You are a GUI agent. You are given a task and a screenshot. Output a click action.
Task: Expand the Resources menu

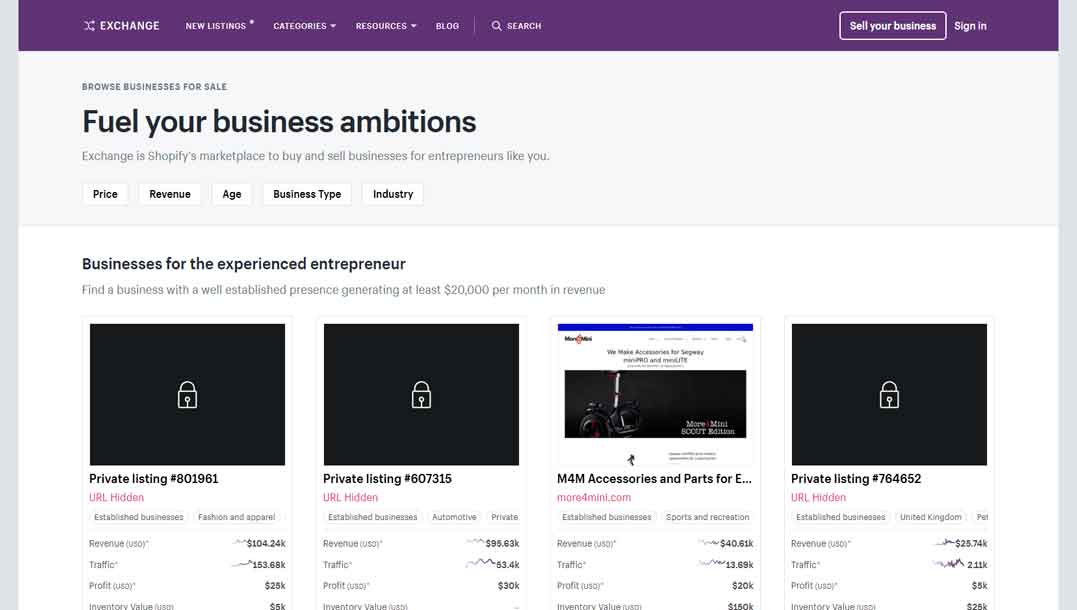386,26
